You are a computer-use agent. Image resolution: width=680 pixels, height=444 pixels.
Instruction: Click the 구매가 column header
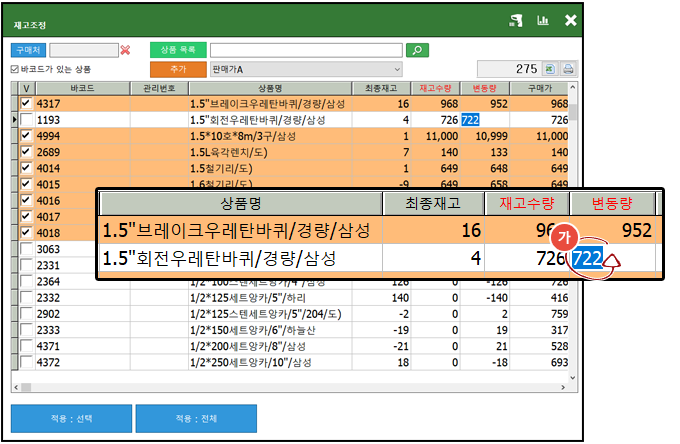(x=539, y=88)
